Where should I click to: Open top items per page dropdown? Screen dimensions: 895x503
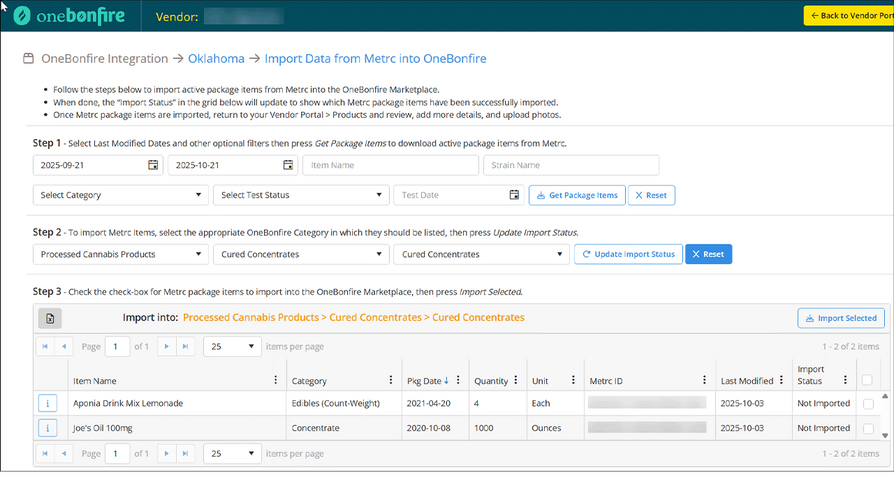[233, 346]
